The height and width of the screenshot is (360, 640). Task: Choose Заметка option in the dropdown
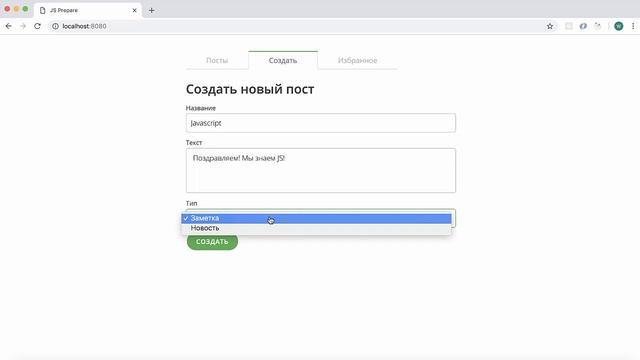tap(316, 218)
